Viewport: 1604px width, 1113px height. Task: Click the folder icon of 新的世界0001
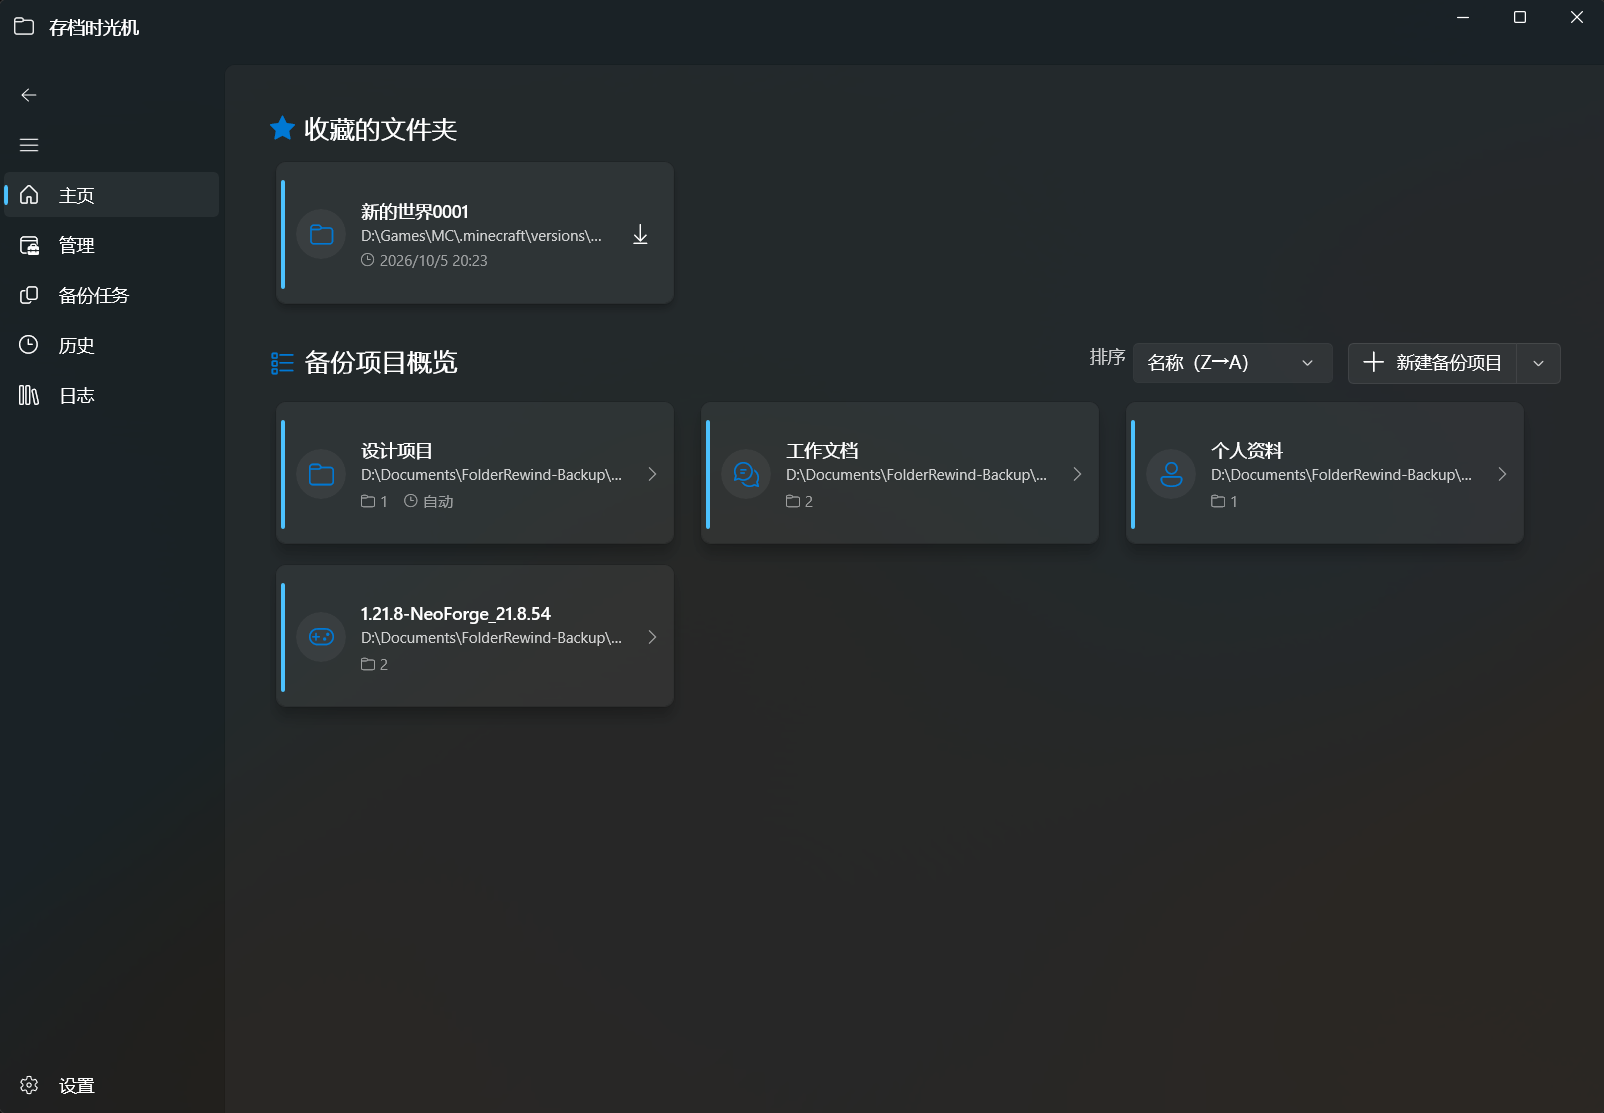pos(322,235)
